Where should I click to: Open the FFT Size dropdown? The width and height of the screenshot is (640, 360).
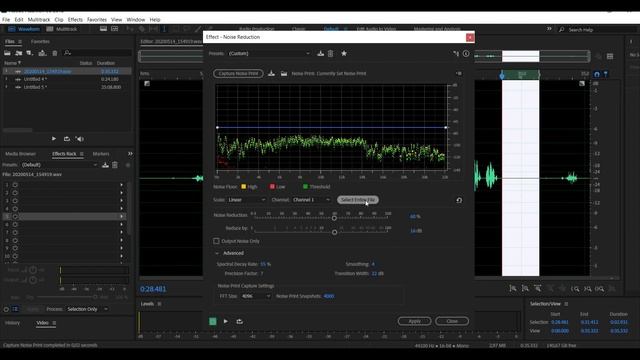pyautogui.click(x=256, y=296)
